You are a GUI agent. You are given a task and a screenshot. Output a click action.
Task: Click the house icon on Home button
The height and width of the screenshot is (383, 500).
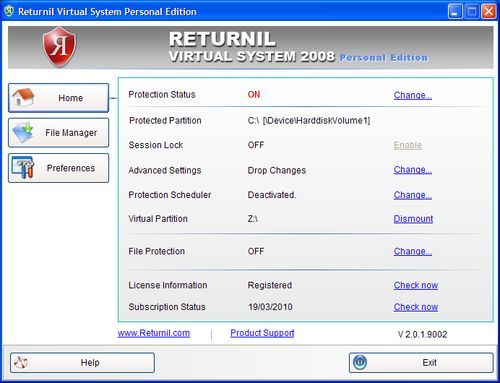click(23, 97)
